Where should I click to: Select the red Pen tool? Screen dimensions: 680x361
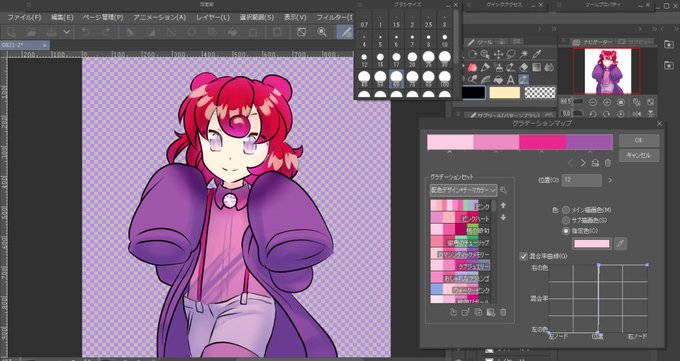pos(472,67)
